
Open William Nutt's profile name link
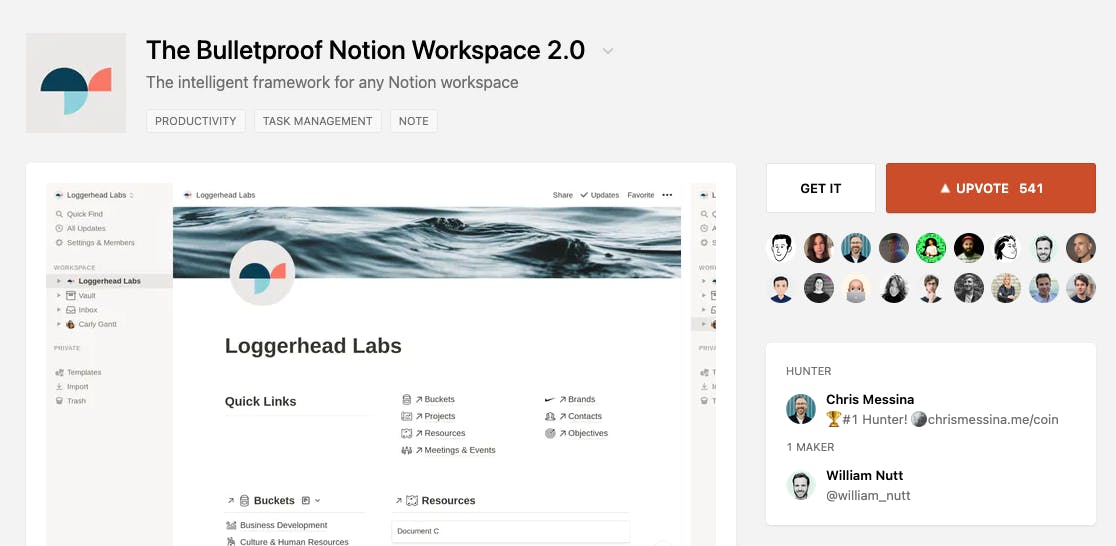click(x=864, y=476)
